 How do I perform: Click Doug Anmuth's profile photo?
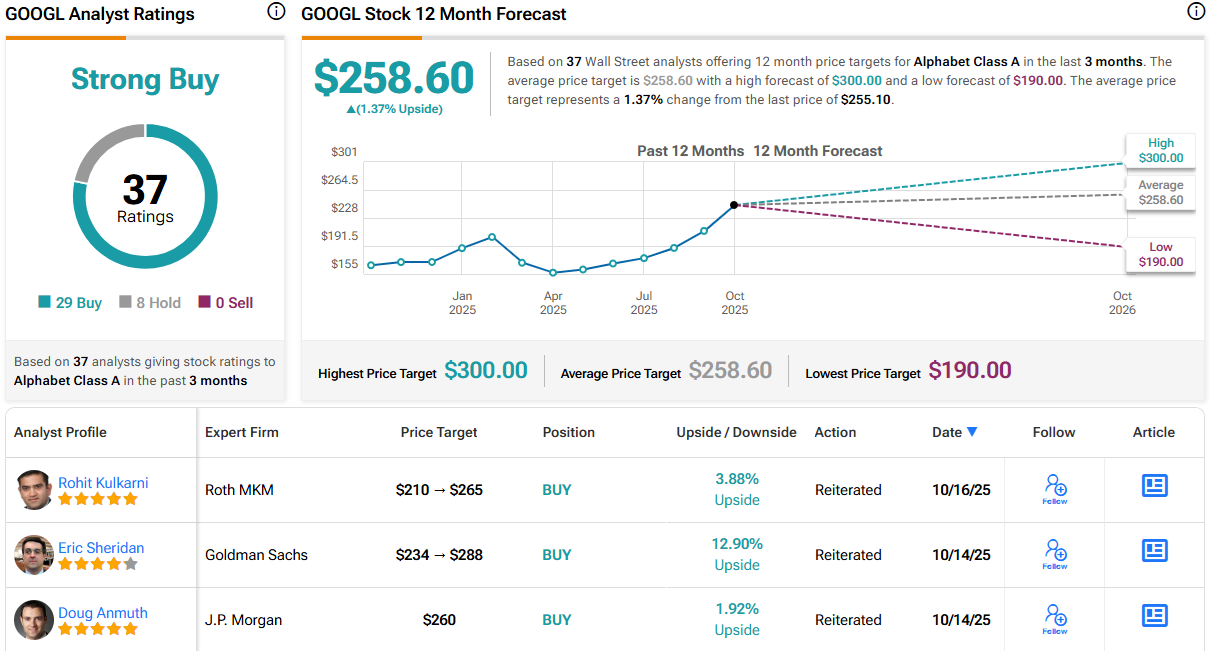(x=34, y=620)
